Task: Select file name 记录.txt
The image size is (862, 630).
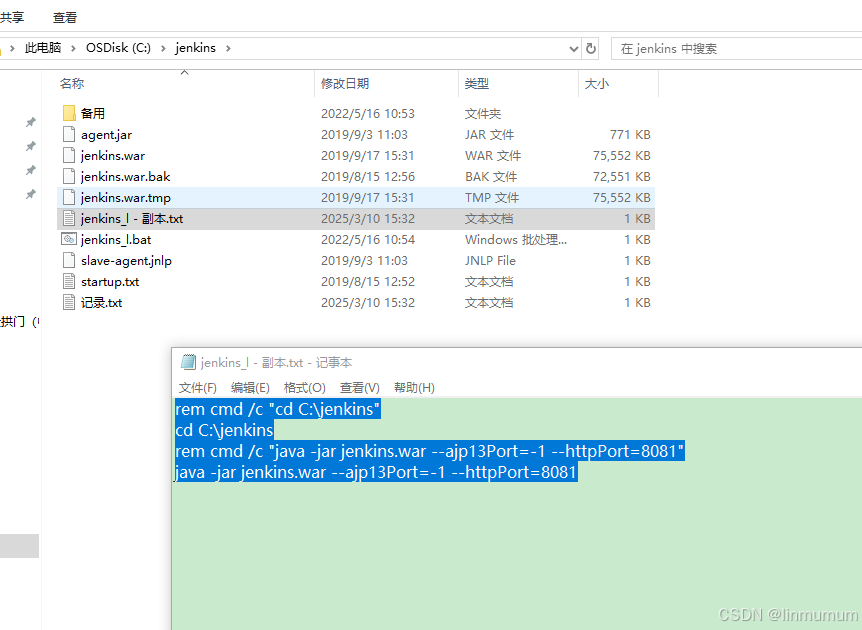Action: point(102,302)
